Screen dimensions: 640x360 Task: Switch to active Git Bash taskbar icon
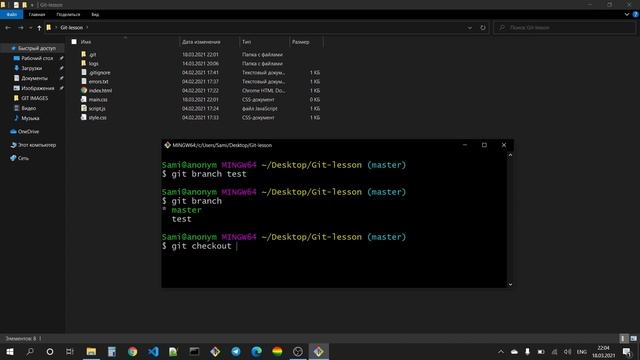coord(319,351)
